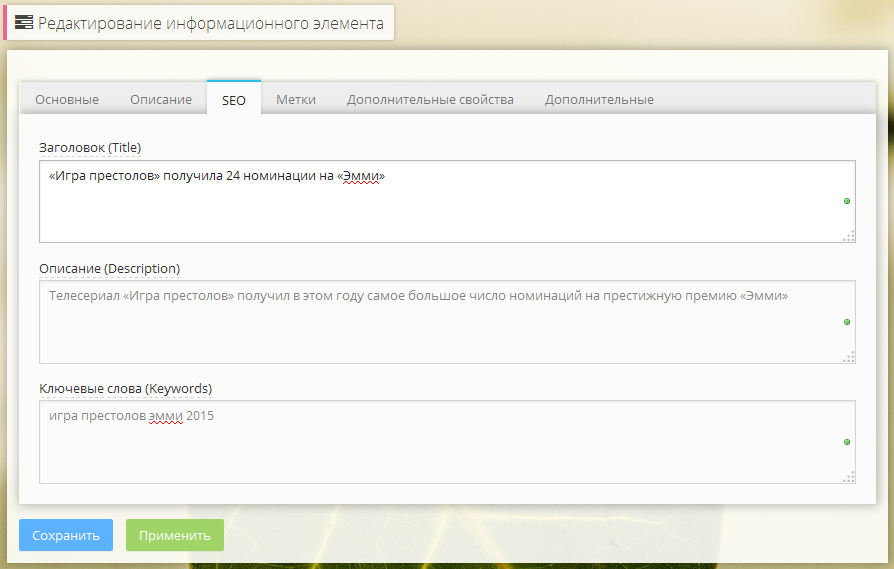This screenshot has height=569, width=894.
Task: Click the green dot in Keywords field
Action: (847, 442)
